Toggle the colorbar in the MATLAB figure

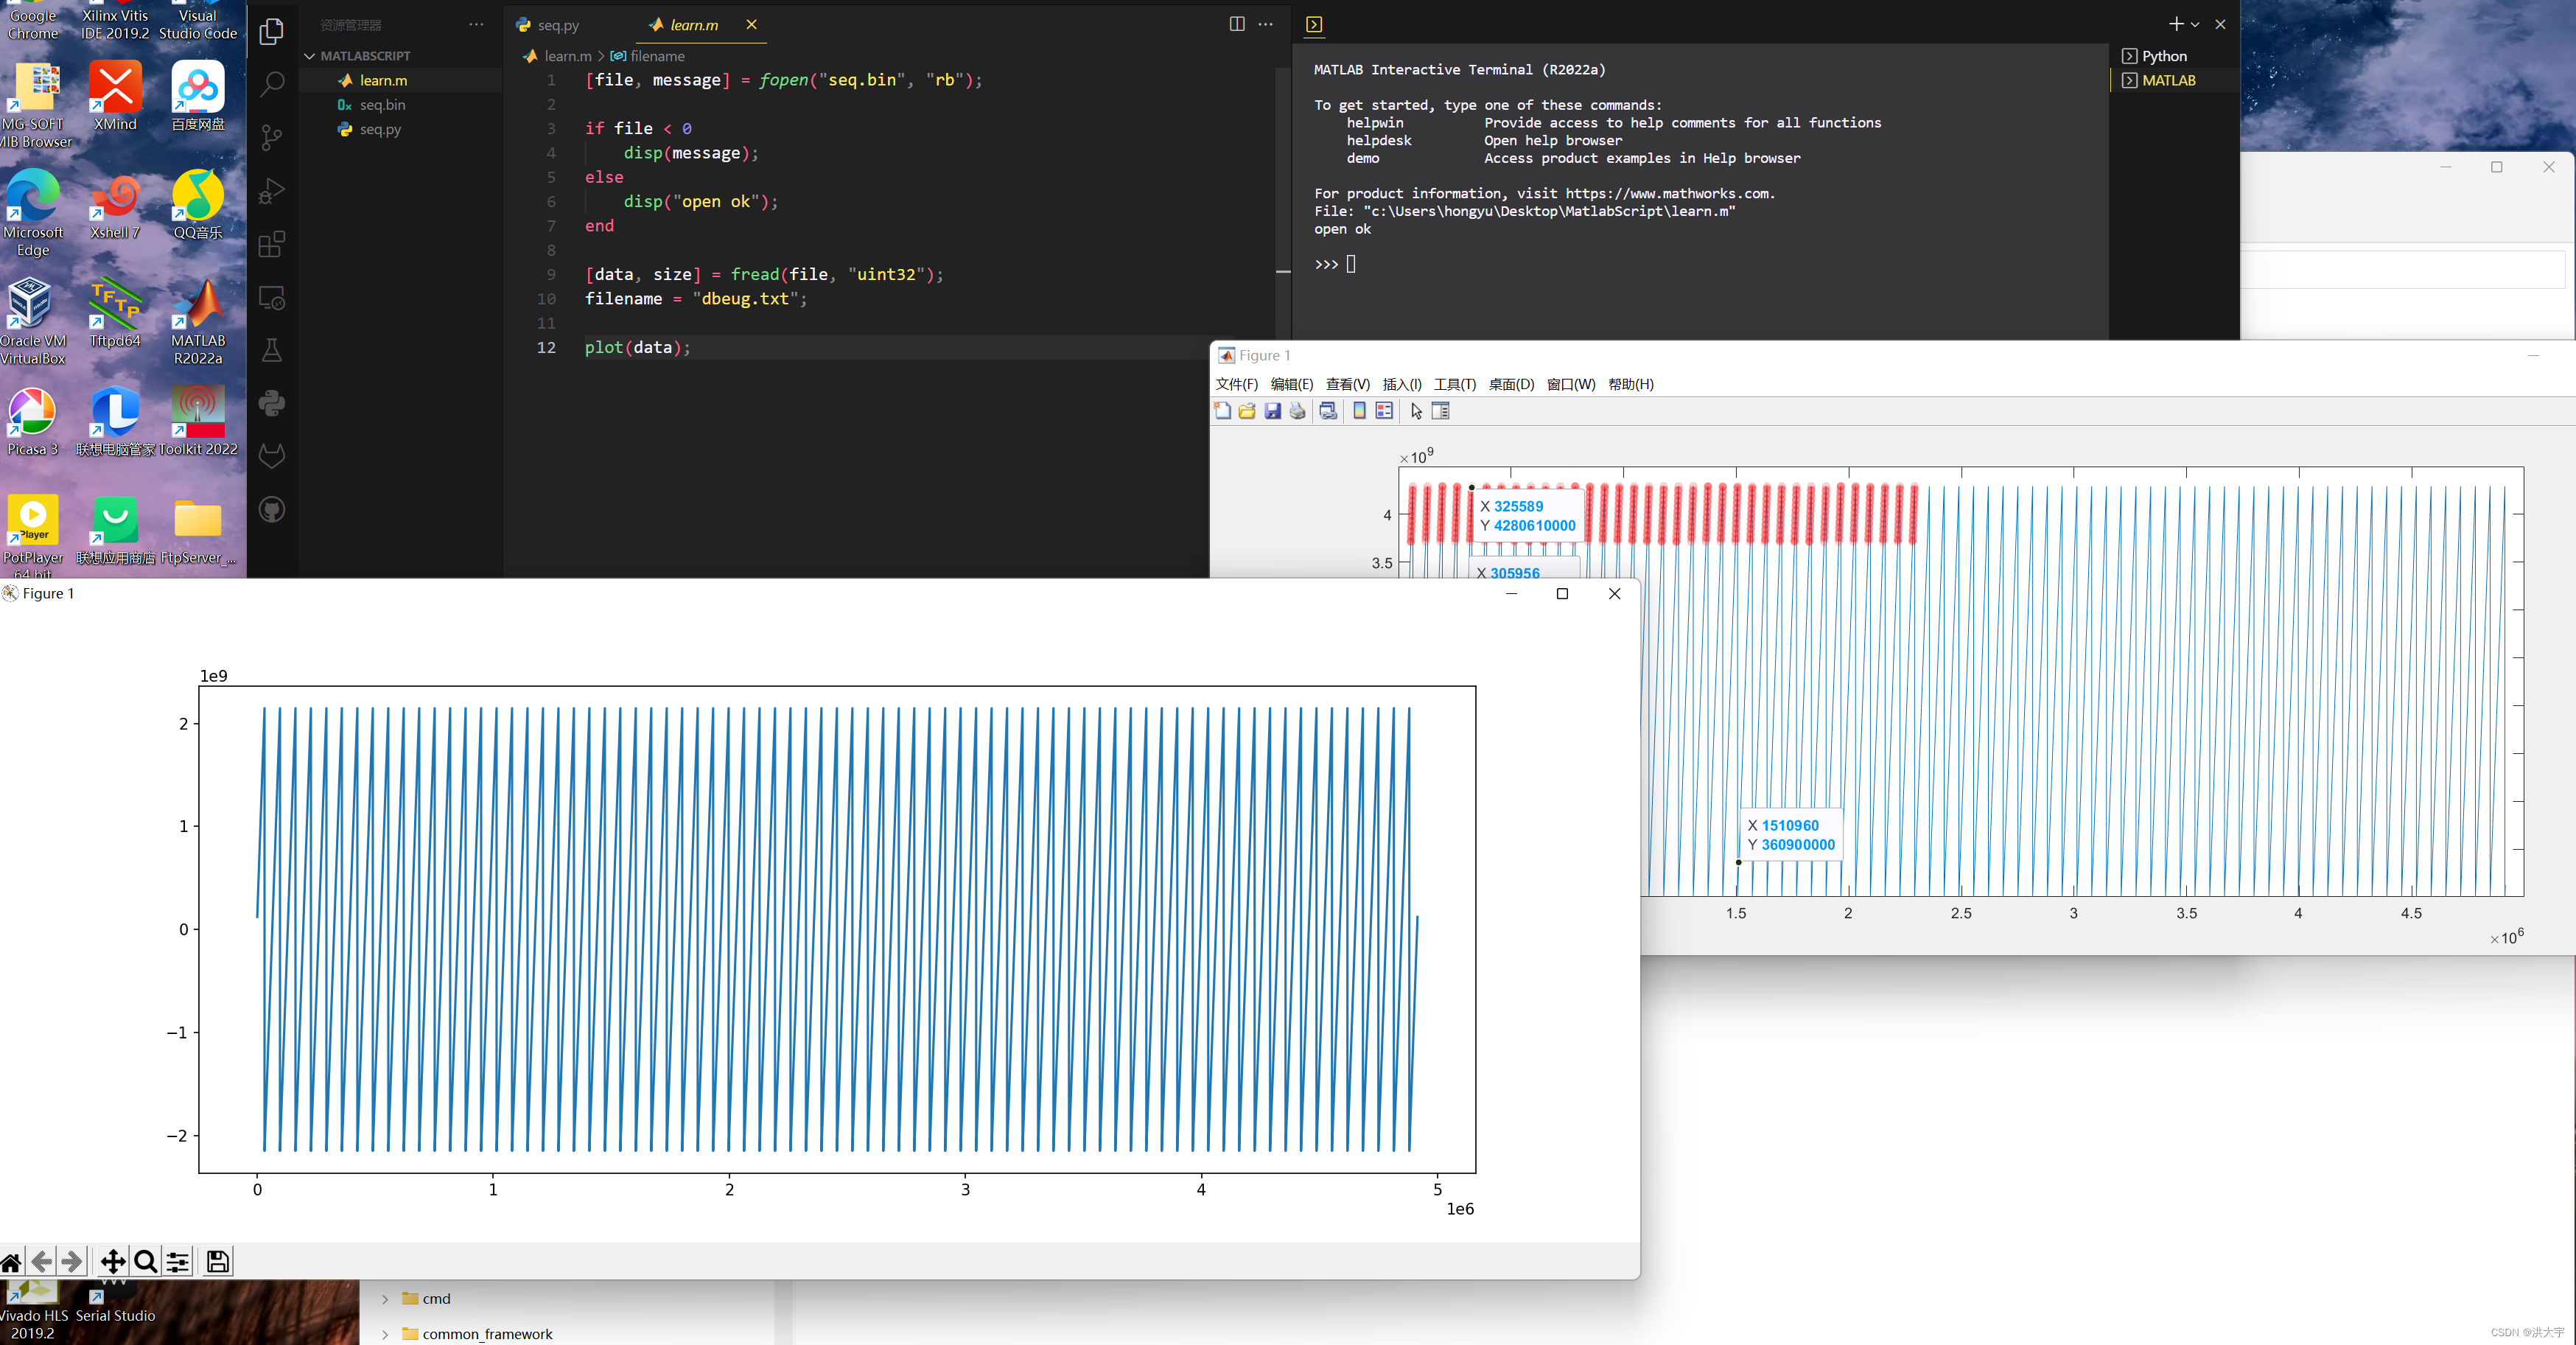click(1359, 411)
